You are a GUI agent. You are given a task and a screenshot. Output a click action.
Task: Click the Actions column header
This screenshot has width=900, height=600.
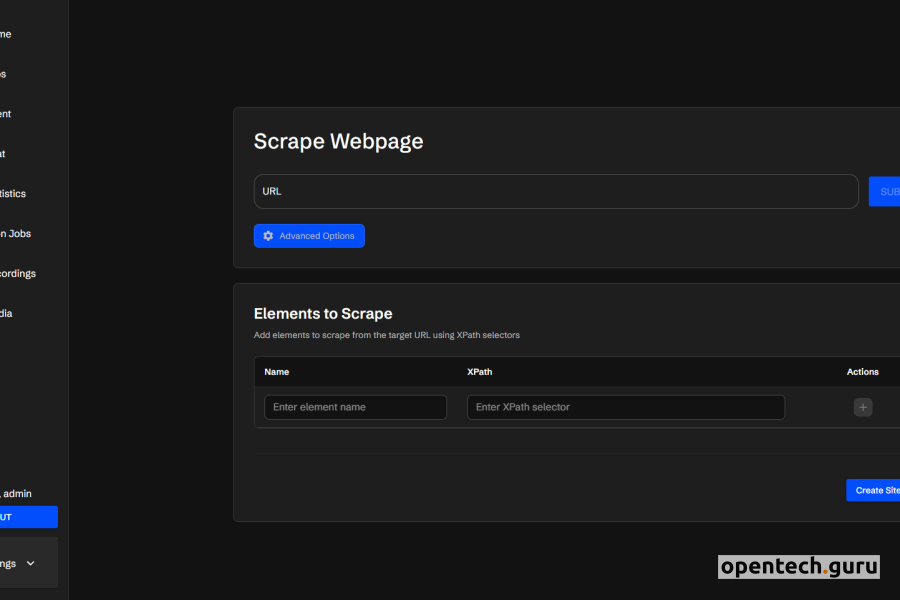862,371
